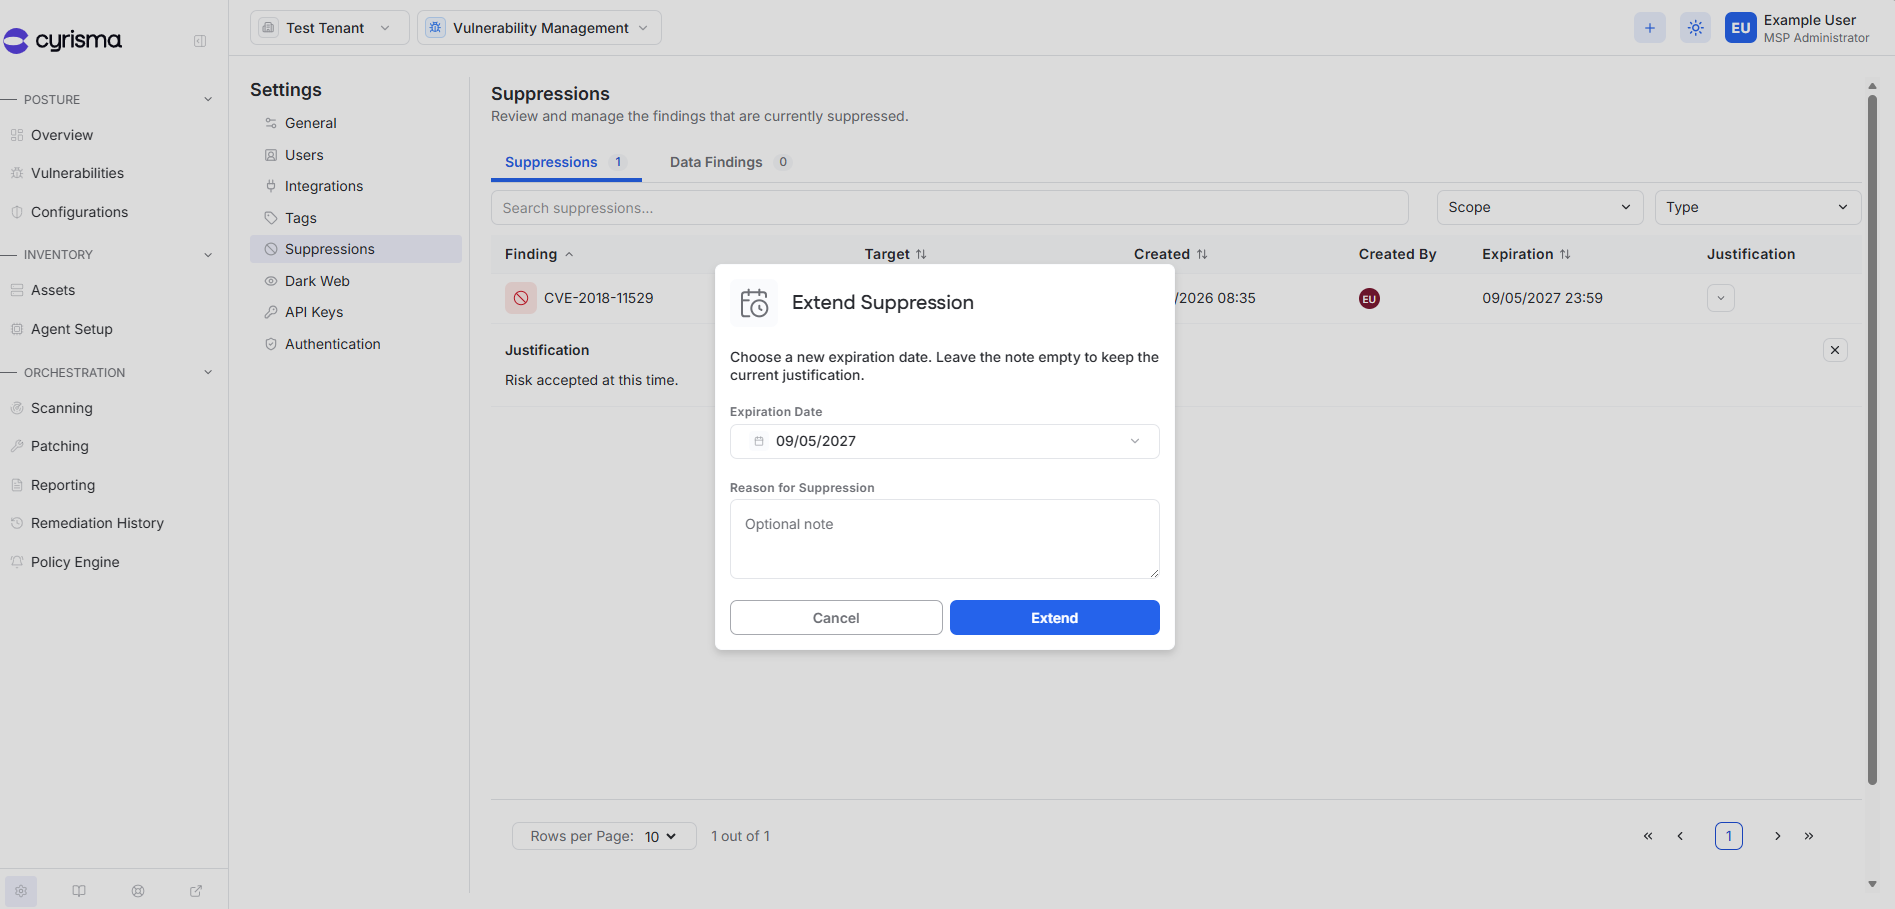
Task: Collapse the POSTURE section
Action: 208,100
